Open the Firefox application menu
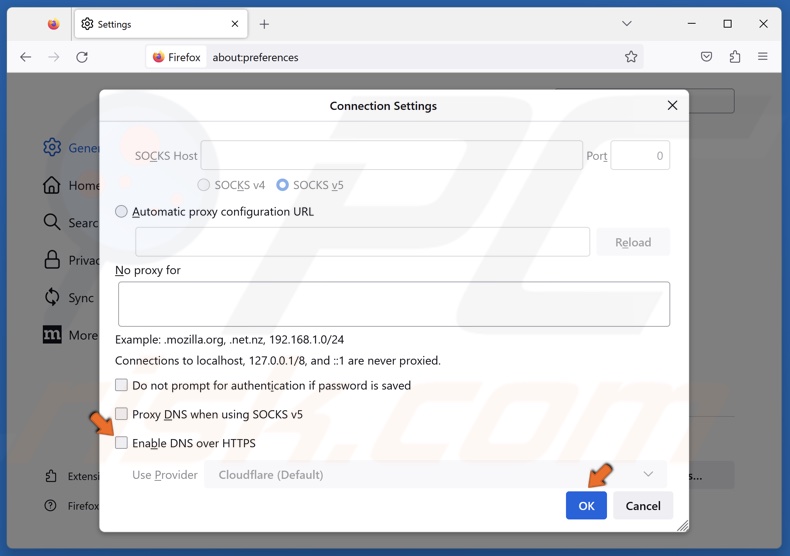This screenshot has height=556, width=790. tap(763, 57)
